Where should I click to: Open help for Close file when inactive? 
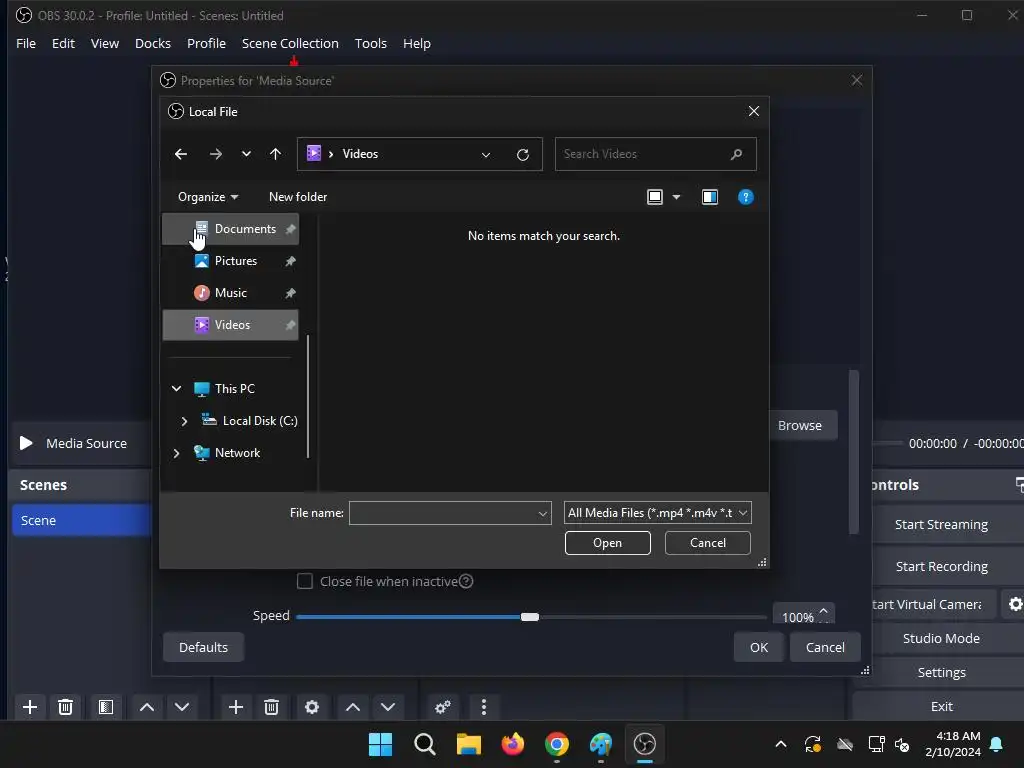tap(466, 581)
